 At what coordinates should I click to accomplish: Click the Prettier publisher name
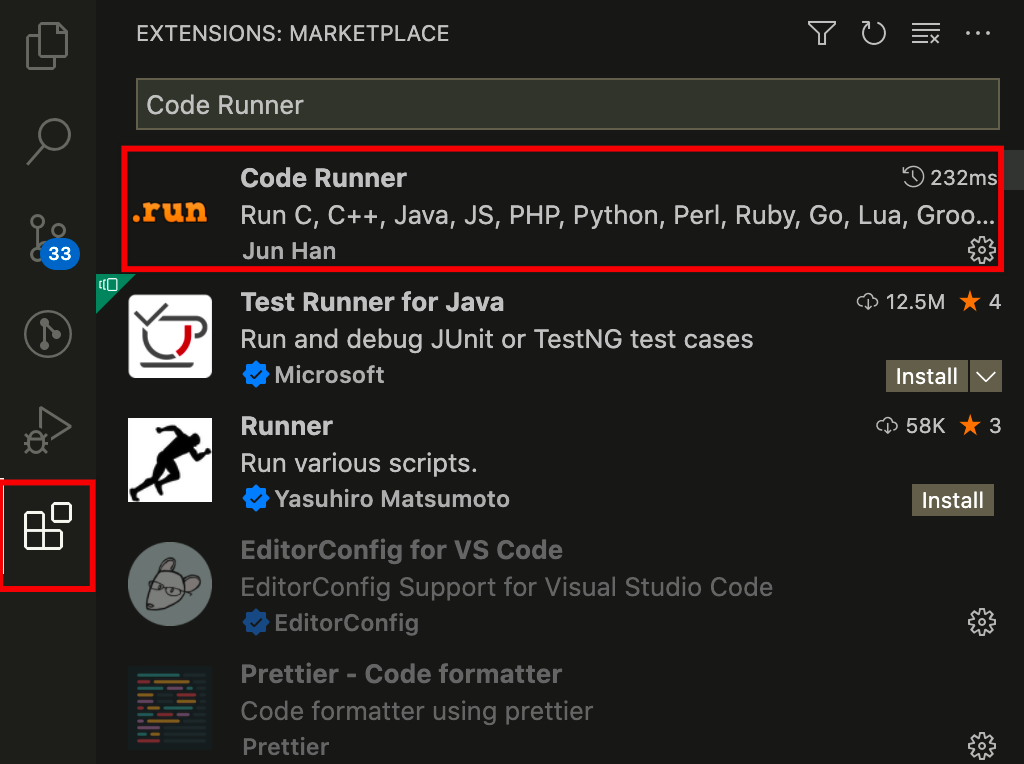(x=285, y=746)
